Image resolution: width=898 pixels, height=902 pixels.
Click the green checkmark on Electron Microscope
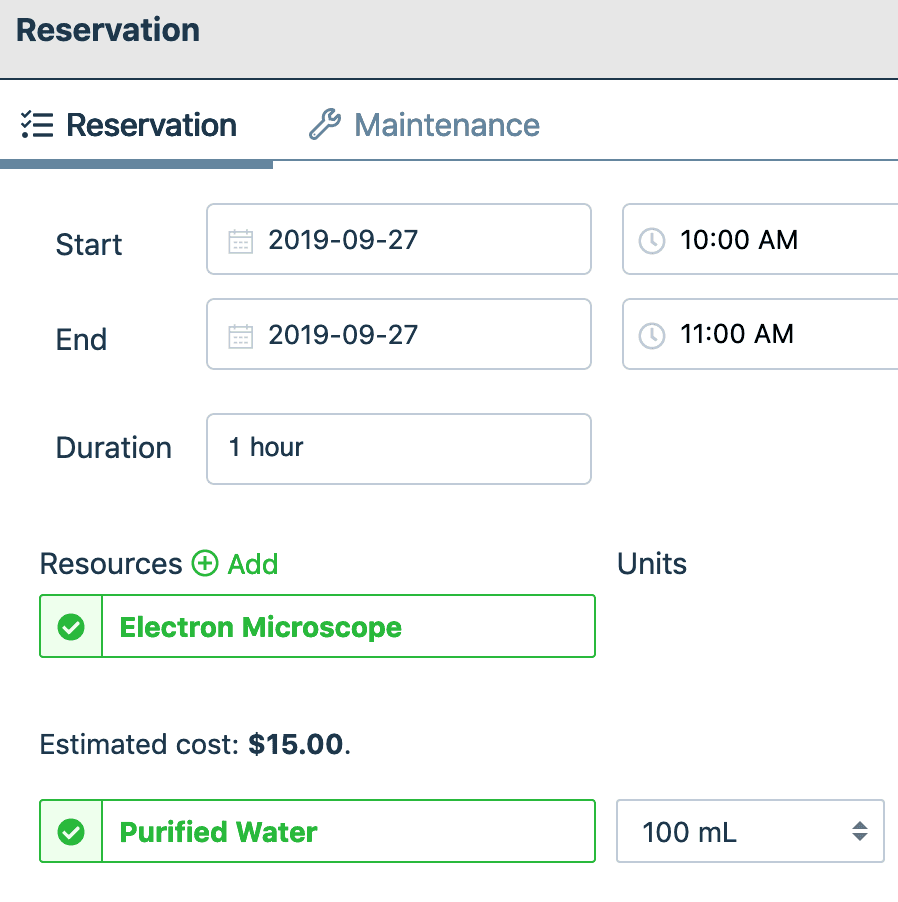point(70,628)
